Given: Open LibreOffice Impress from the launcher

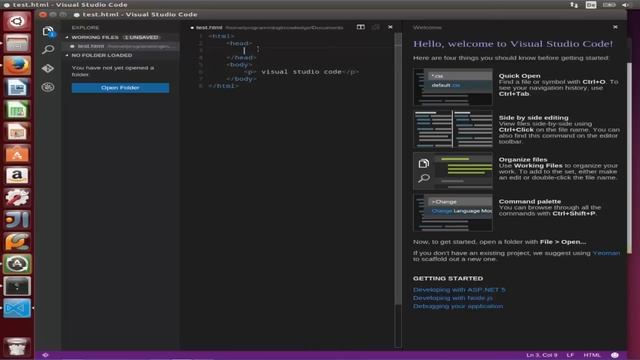Looking at the screenshot, I should [17, 131].
